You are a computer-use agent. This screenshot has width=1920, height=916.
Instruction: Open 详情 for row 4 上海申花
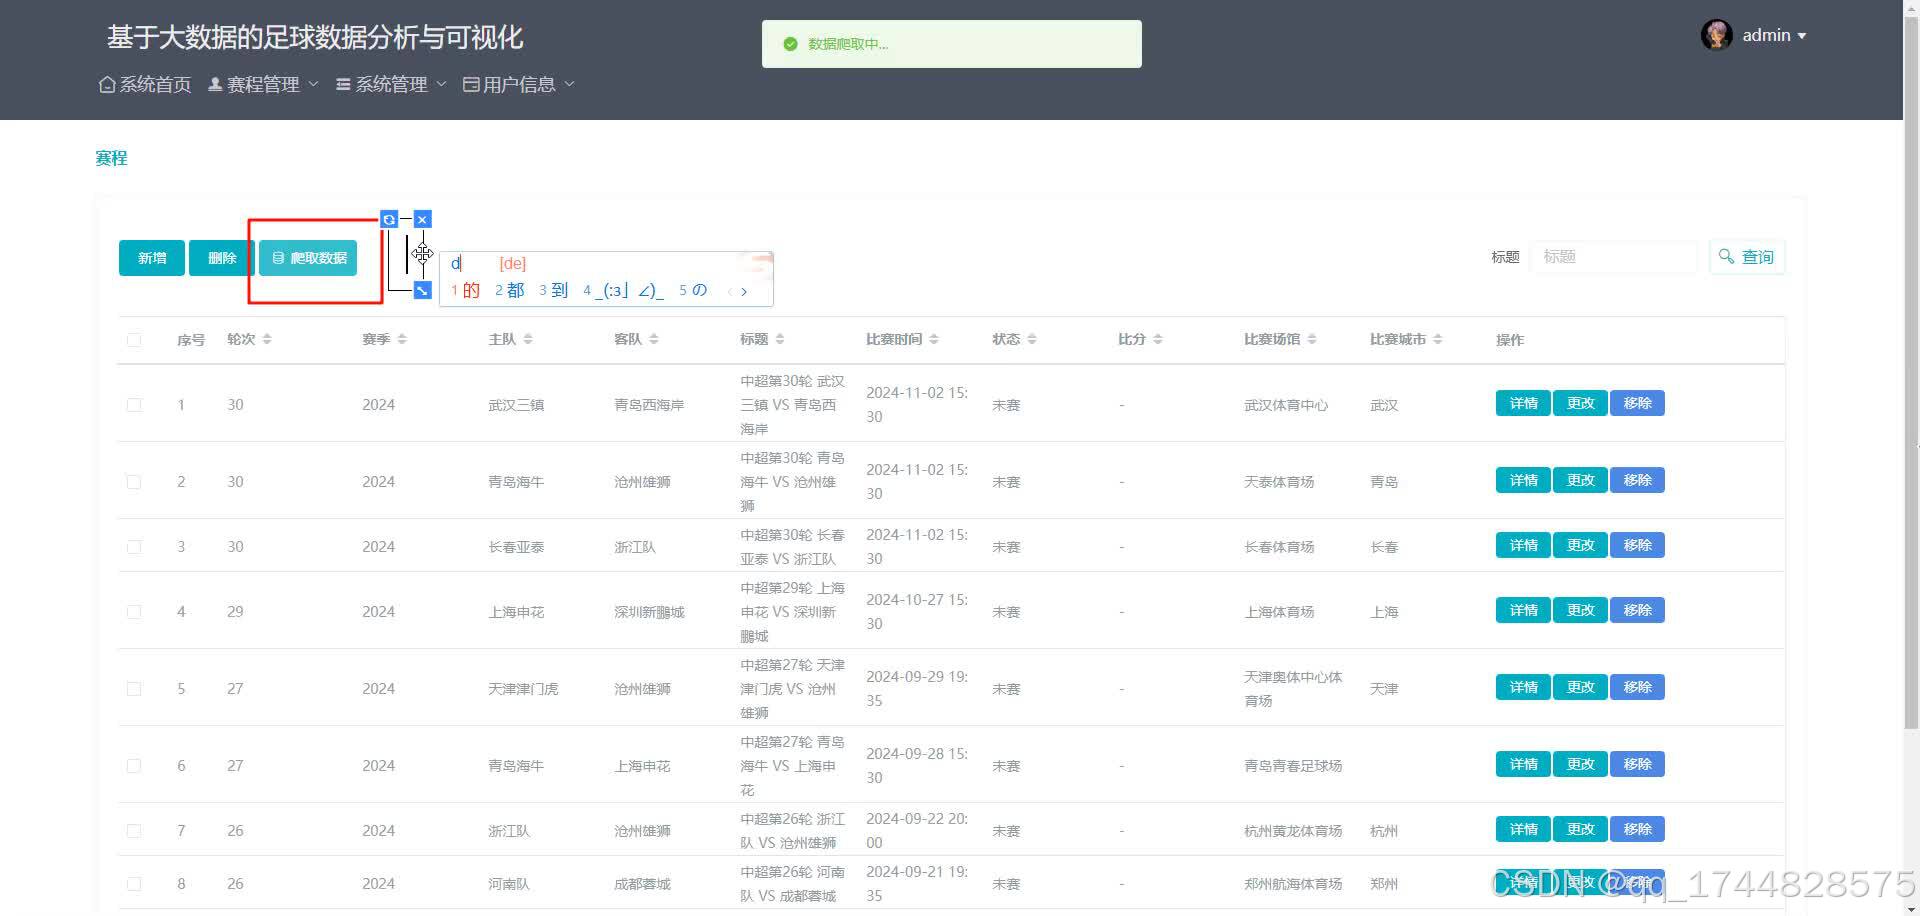click(x=1523, y=611)
